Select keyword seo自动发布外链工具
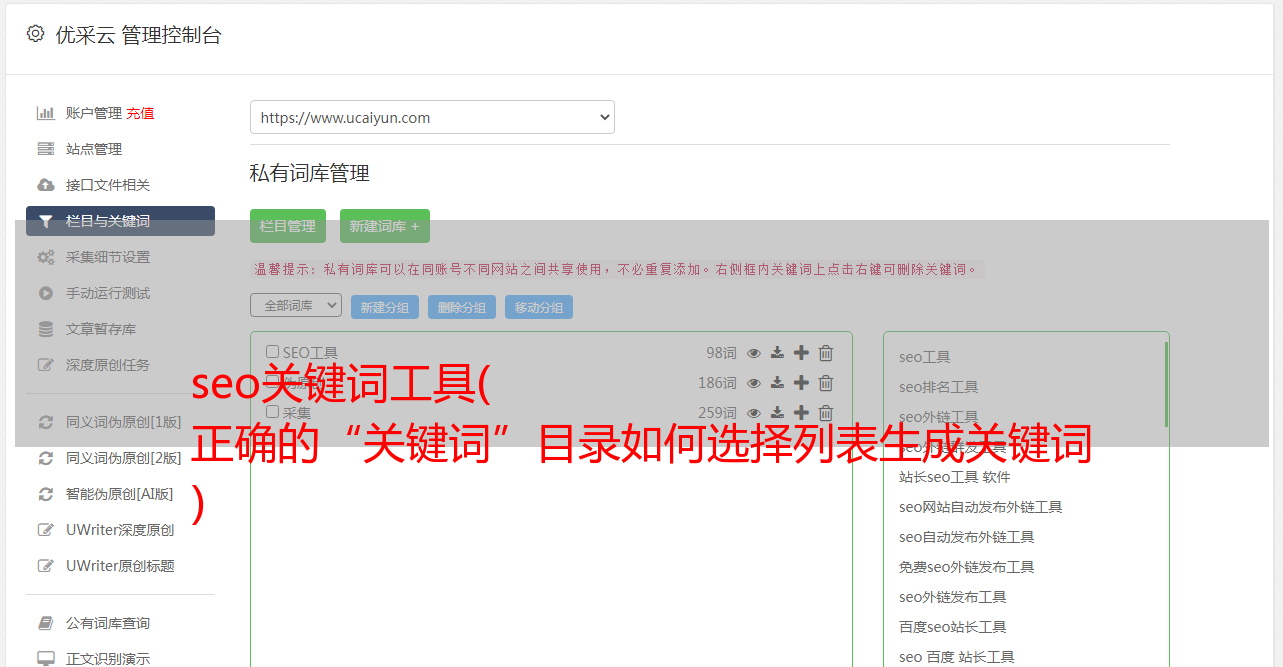The image size is (1283, 667). pyautogui.click(x=966, y=537)
